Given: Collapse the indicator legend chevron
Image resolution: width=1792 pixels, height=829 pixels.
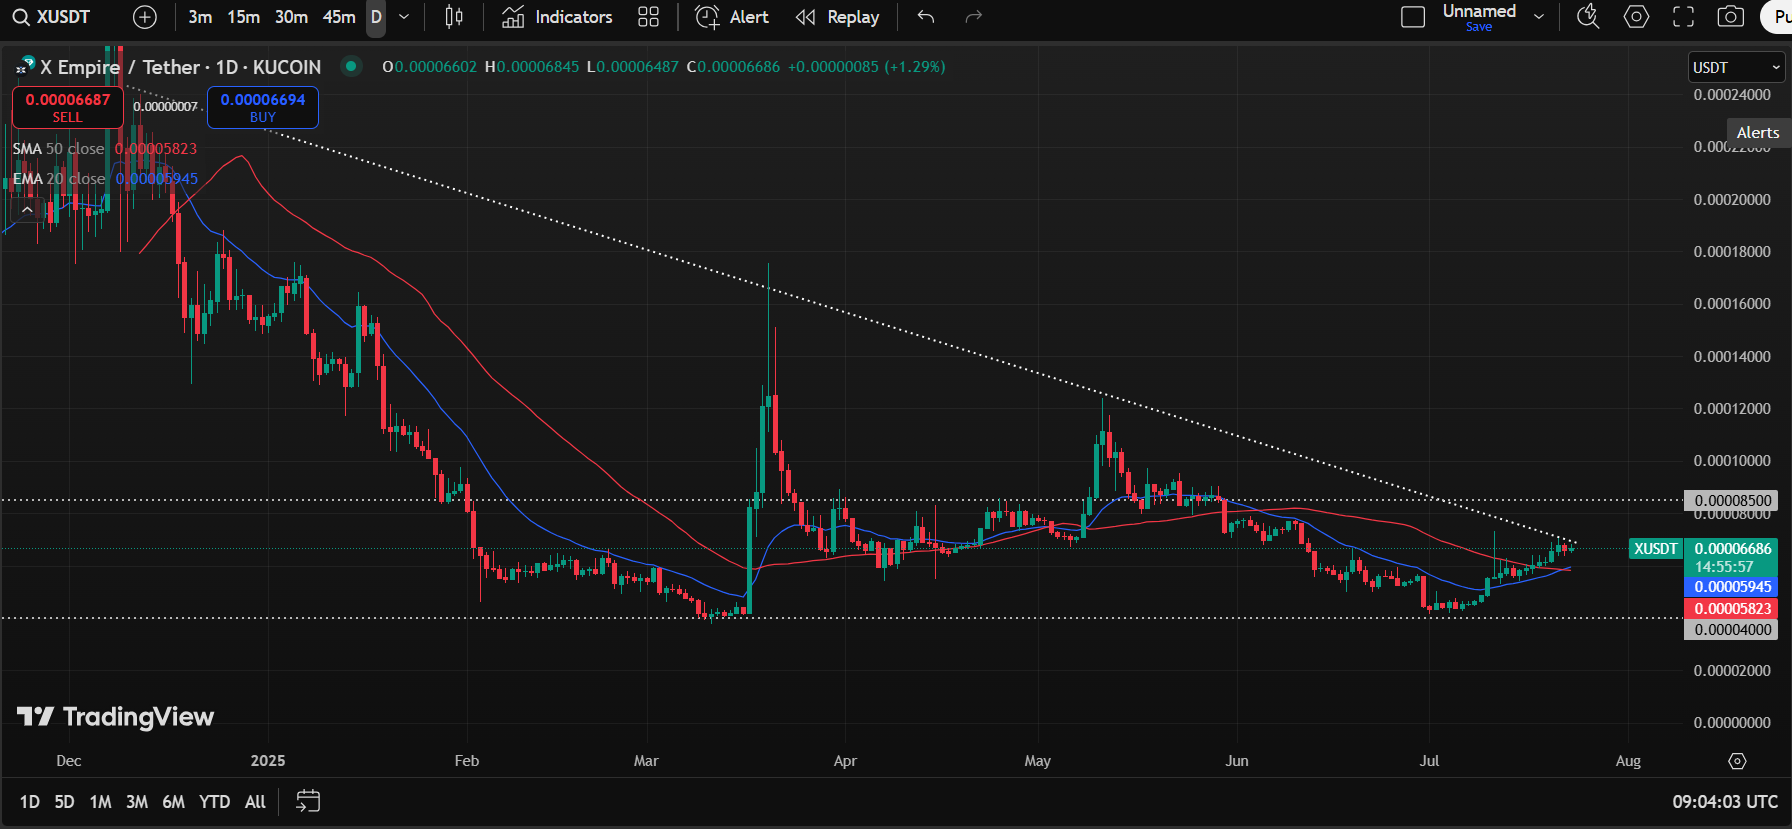Looking at the screenshot, I should 27,210.
